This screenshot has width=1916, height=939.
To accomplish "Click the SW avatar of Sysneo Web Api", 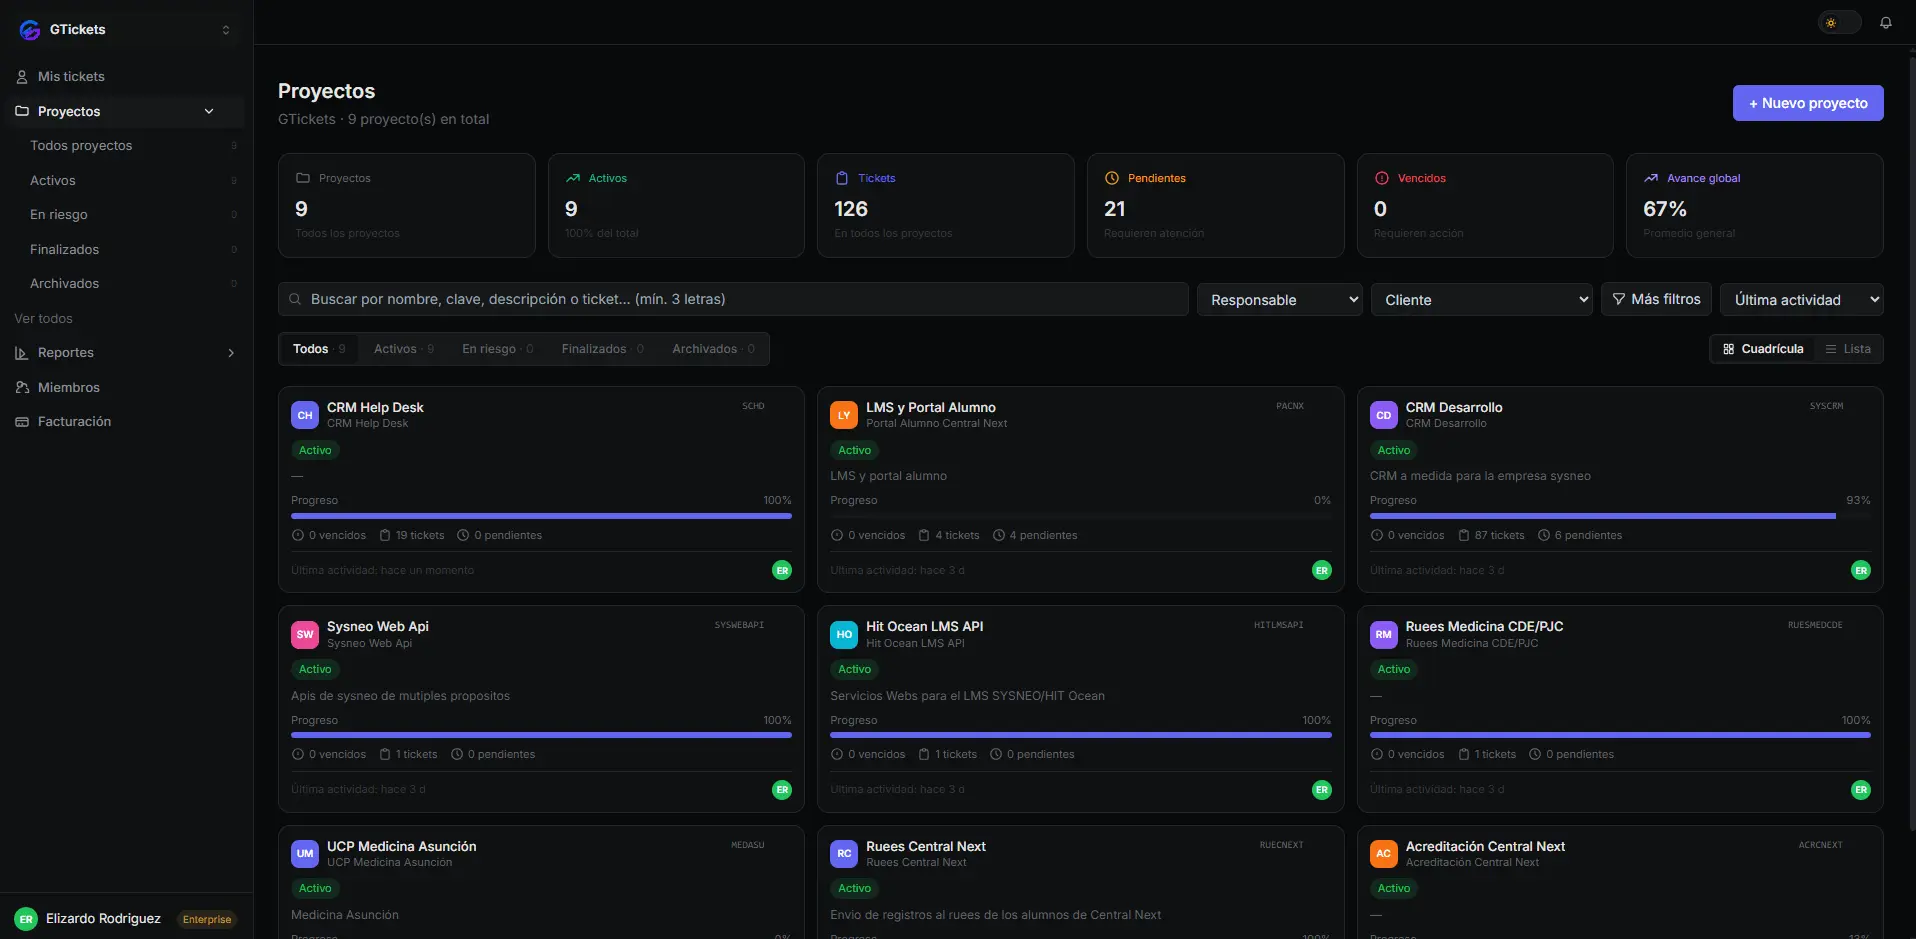I will (305, 634).
